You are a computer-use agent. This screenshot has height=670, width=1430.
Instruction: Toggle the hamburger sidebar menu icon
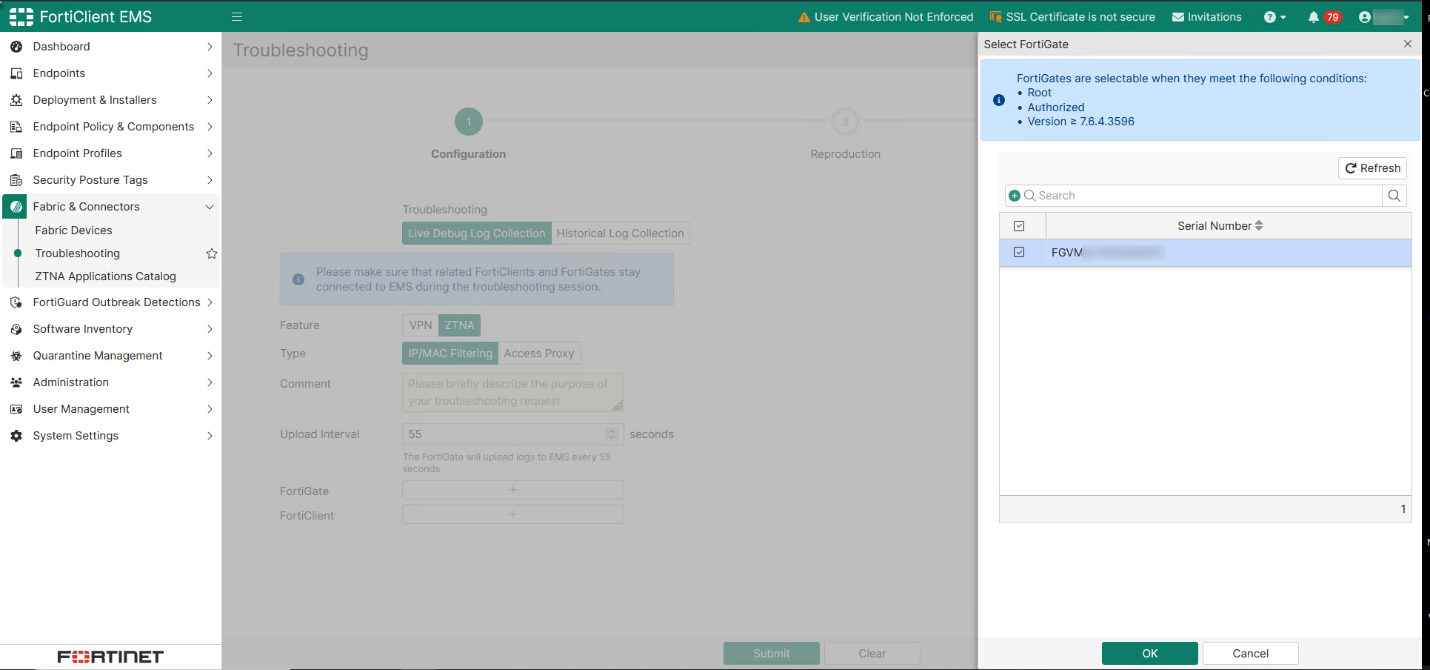pyautogui.click(x=237, y=17)
